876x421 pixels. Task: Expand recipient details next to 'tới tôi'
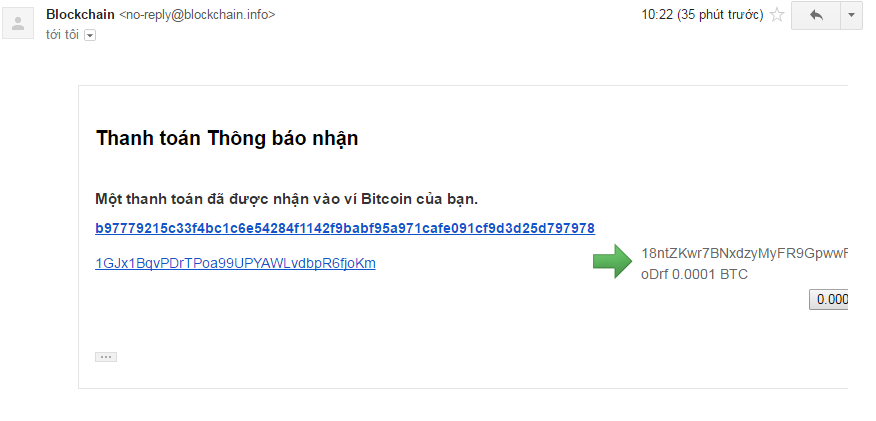[x=90, y=35]
